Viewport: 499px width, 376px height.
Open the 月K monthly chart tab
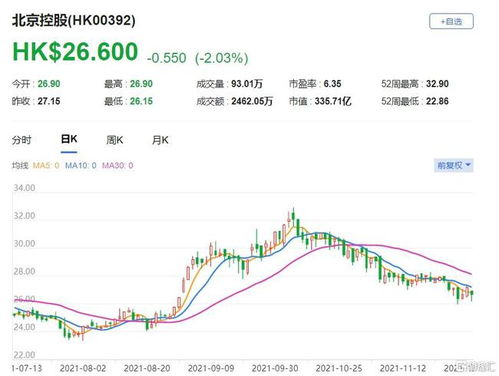160,140
